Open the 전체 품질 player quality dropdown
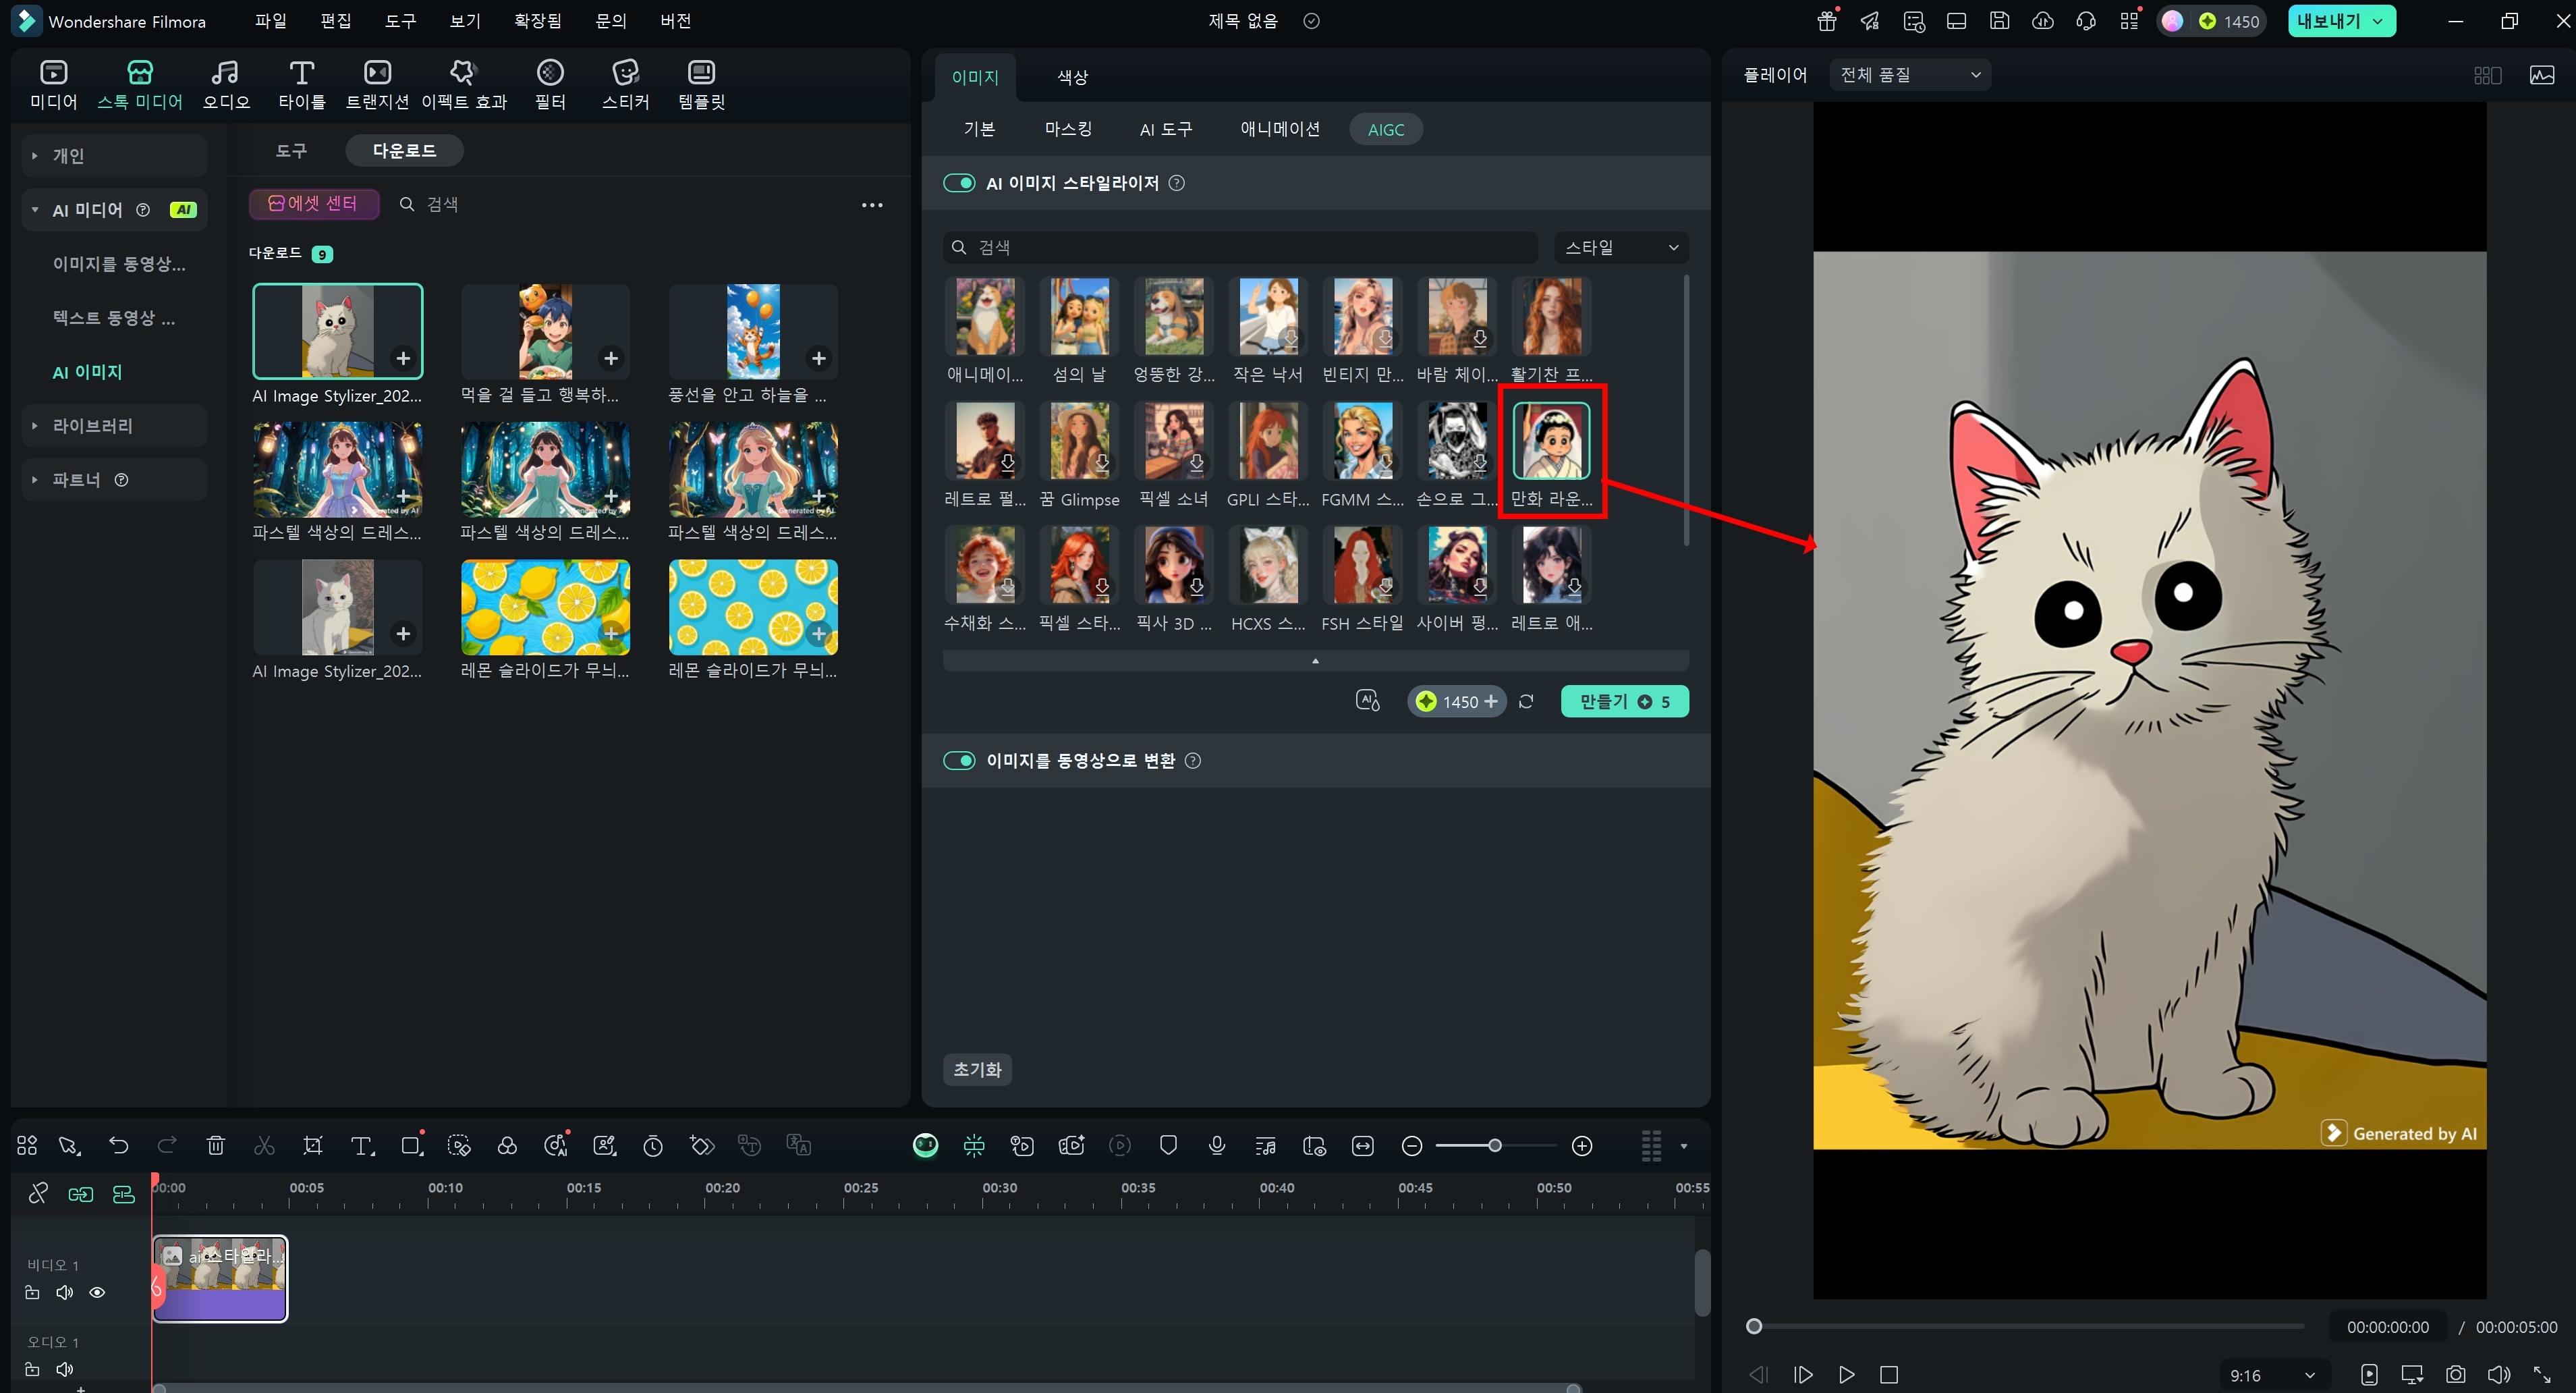Image resolution: width=2576 pixels, height=1393 pixels. [x=1909, y=75]
